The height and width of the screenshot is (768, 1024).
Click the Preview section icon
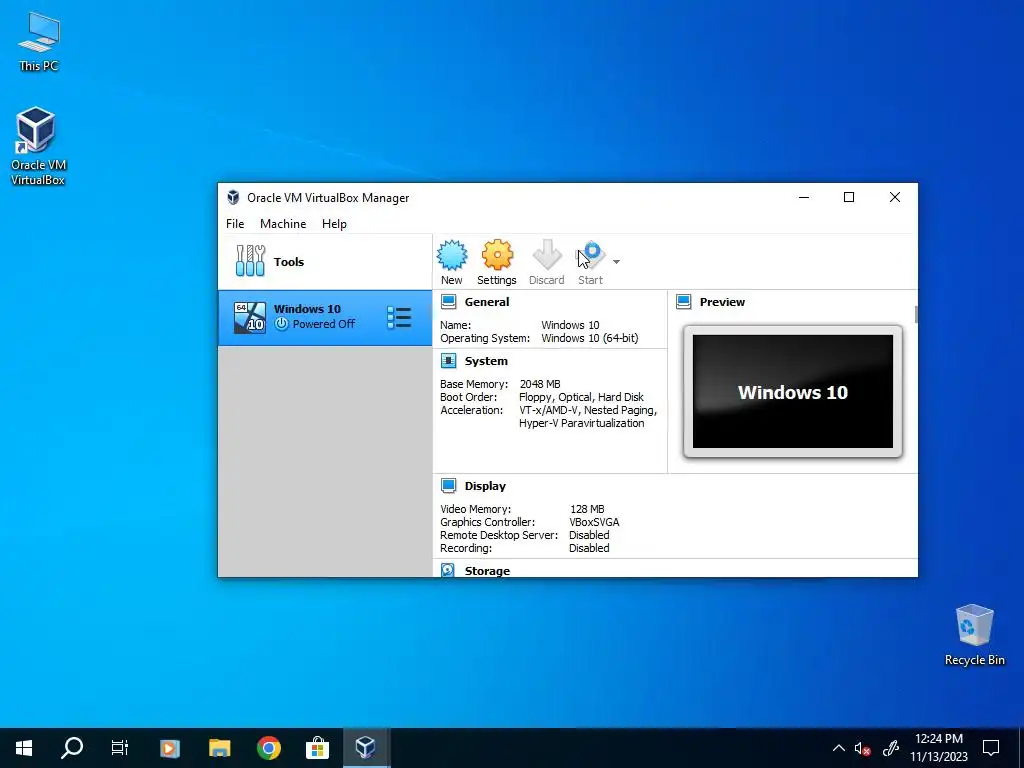[x=684, y=302]
